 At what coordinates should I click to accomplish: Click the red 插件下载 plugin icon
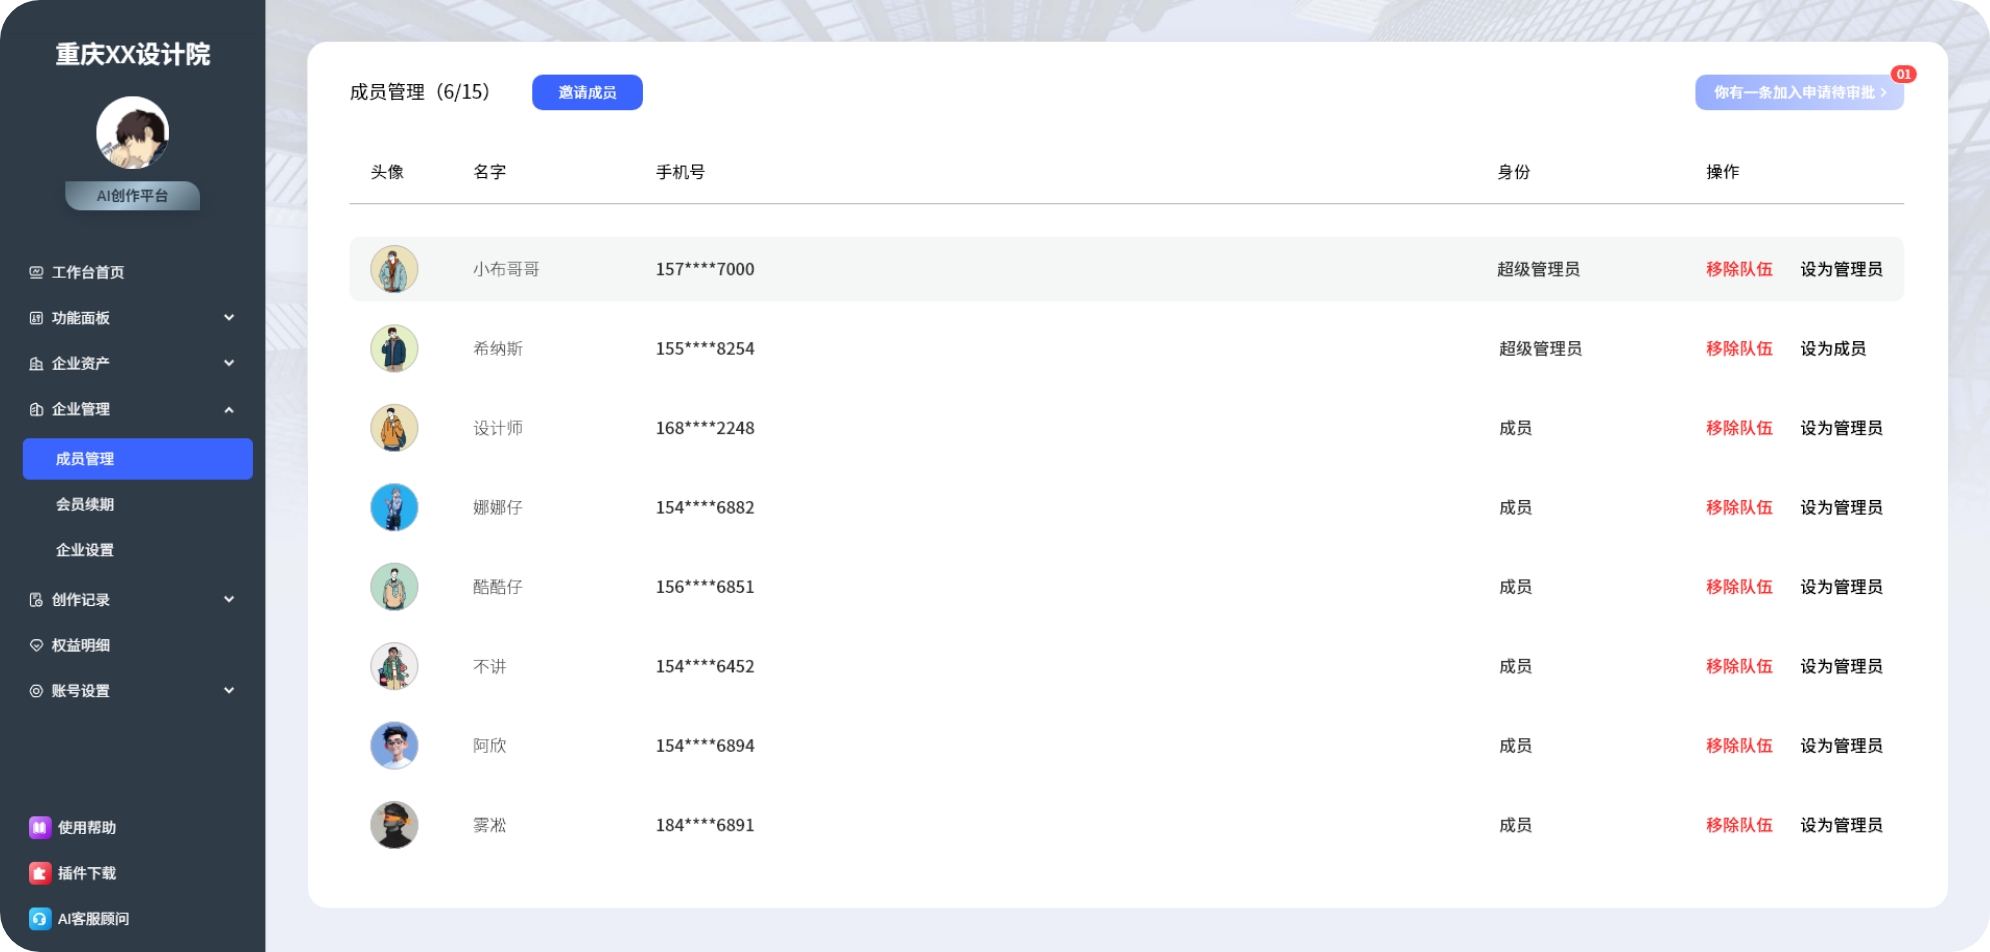pos(39,873)
